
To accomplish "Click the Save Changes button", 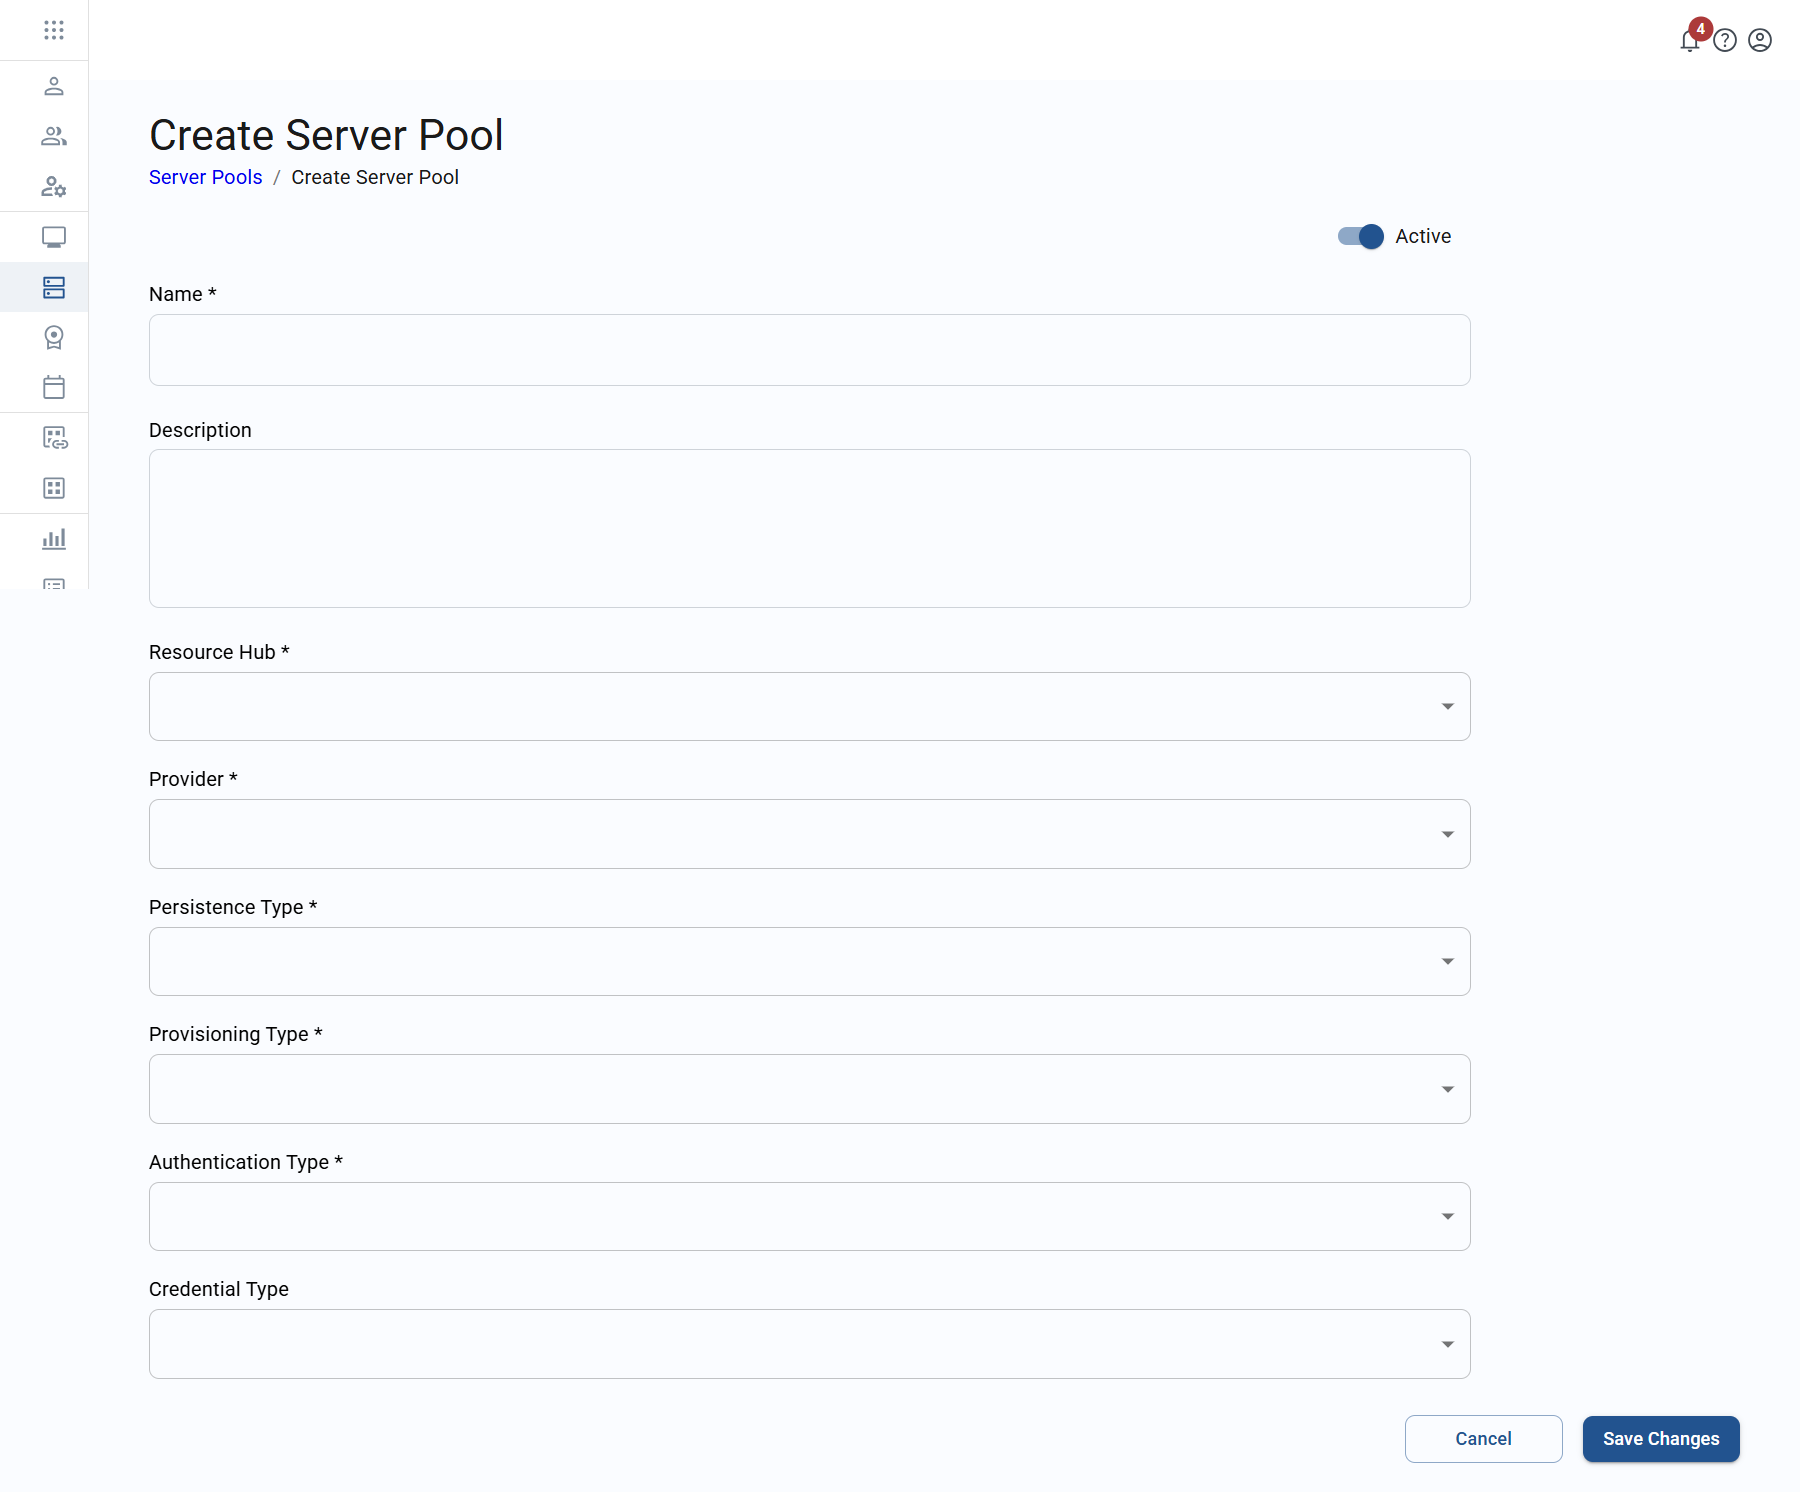I will click(x=1660, y=1439).
